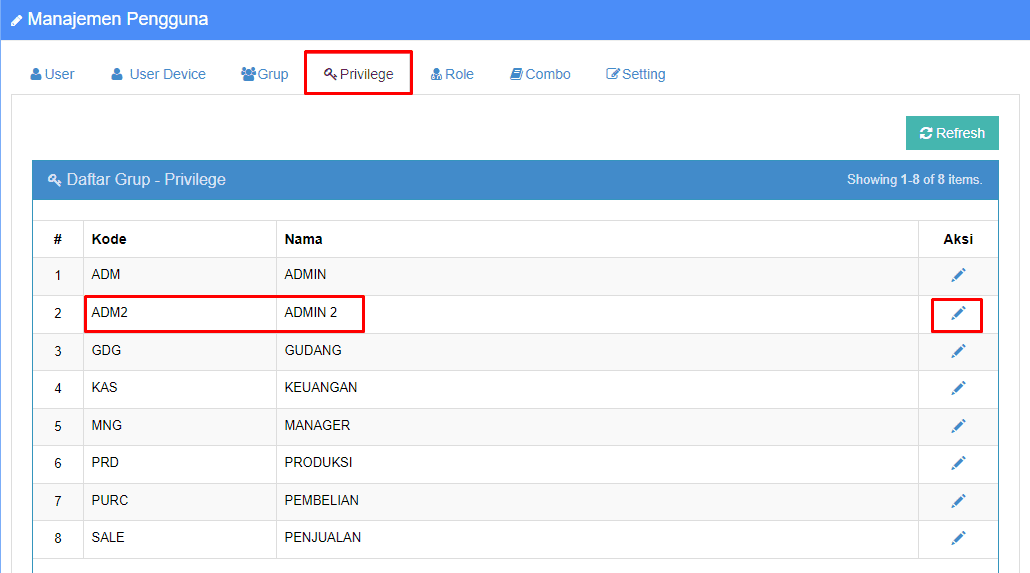Open the User Device tab
The width and height of the screenshot is (1030, 573).
tap(158, 74)
